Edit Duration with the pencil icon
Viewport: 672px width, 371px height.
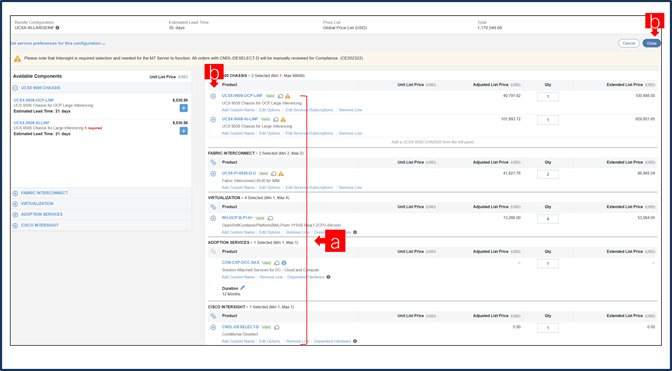[243, 288]
